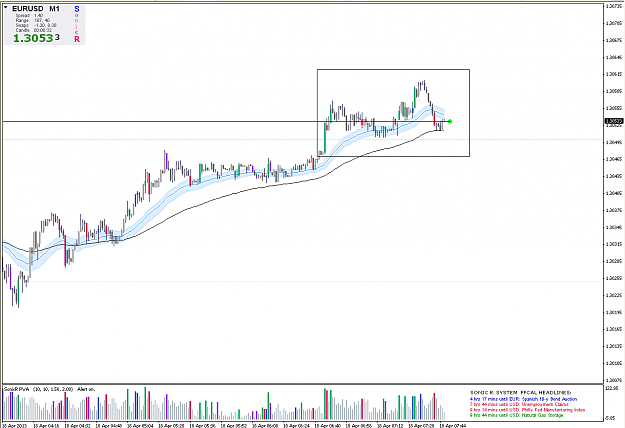Image resolution: width=625 pixels, height=428 pixels.
Task: Click the Candle countdown timer line
Action: pyautogui.click(x=33, y=30)
